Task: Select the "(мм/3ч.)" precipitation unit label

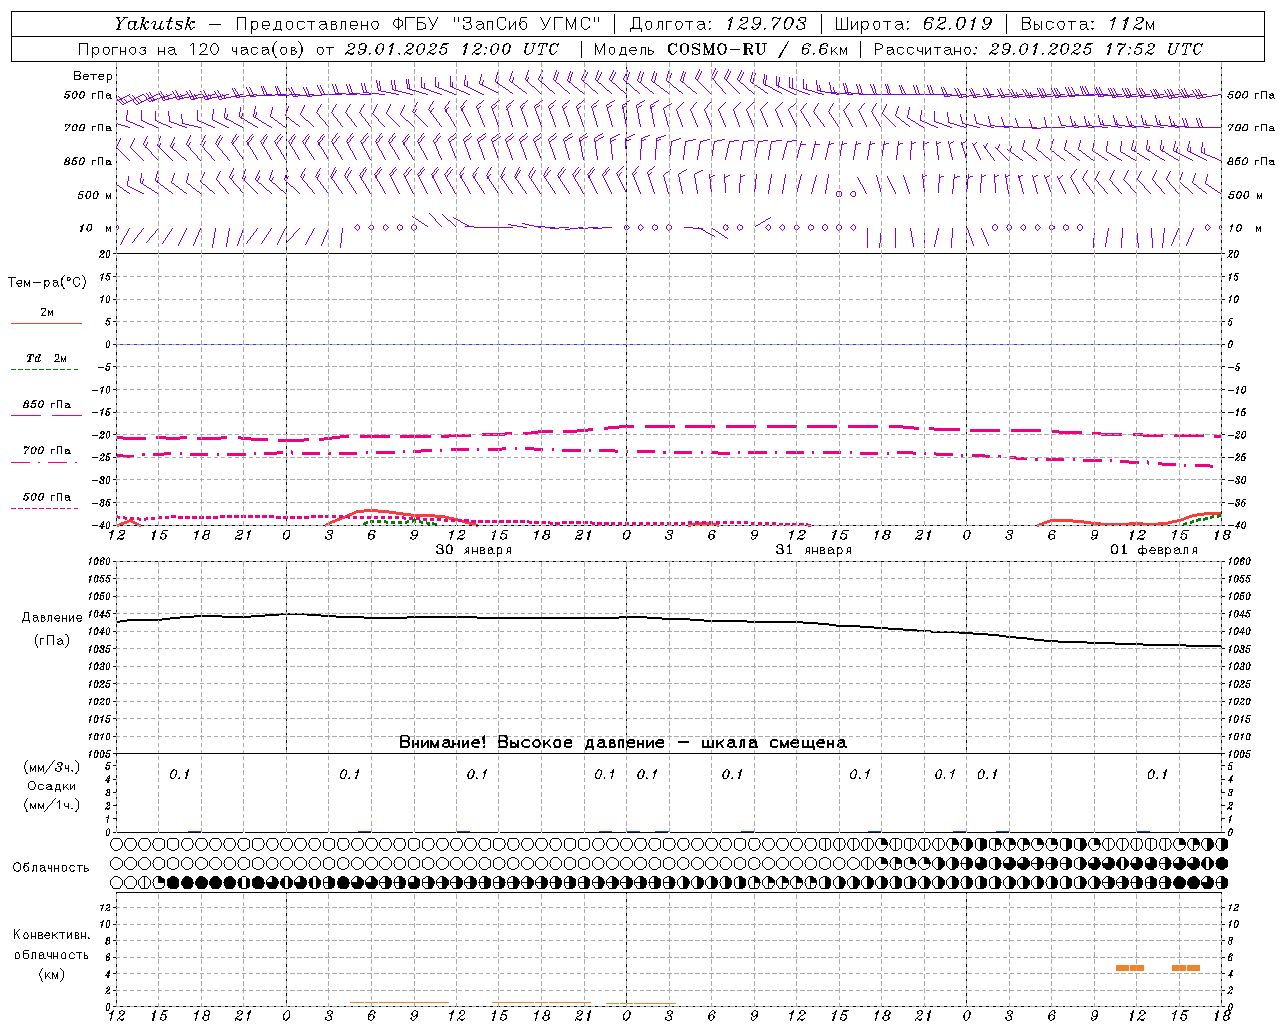Action: pos(52,767)
